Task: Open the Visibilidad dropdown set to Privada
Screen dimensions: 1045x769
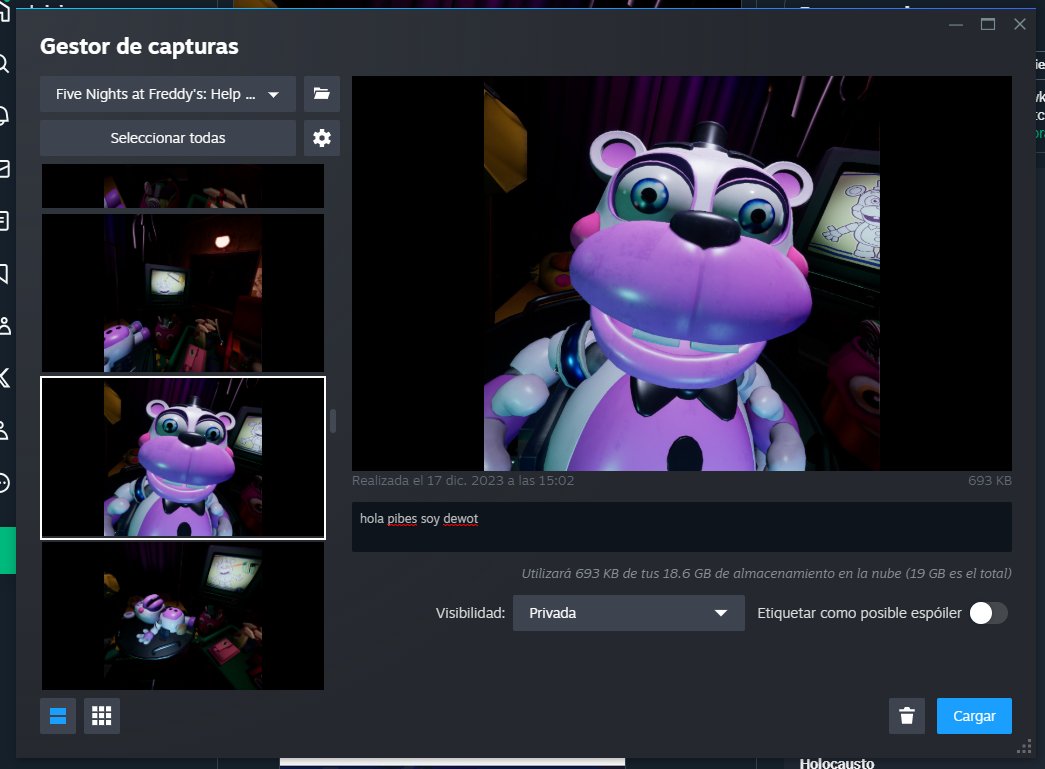Action: [628, 613]
